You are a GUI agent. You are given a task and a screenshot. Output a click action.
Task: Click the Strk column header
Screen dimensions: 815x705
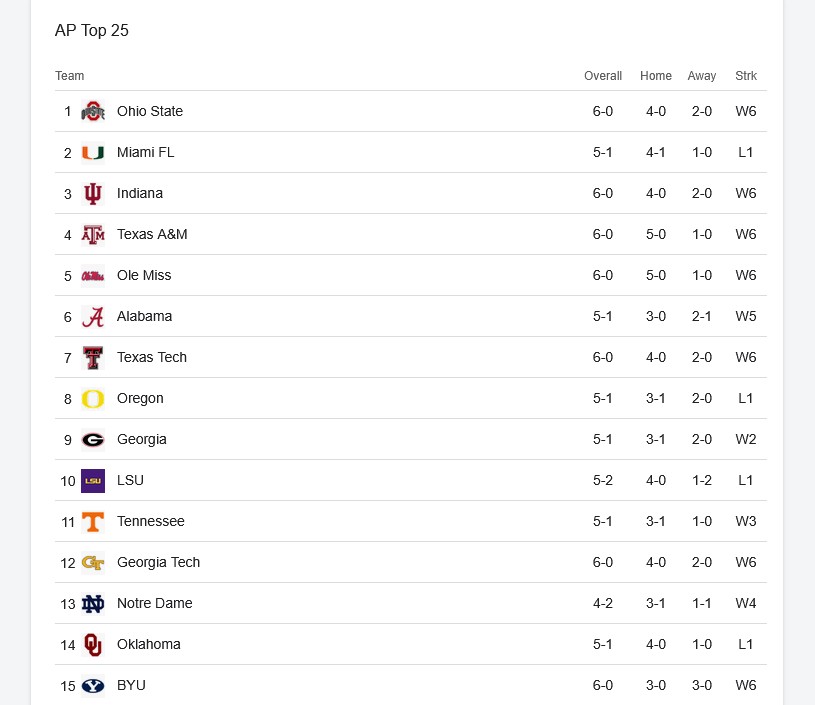coord(746,76)
